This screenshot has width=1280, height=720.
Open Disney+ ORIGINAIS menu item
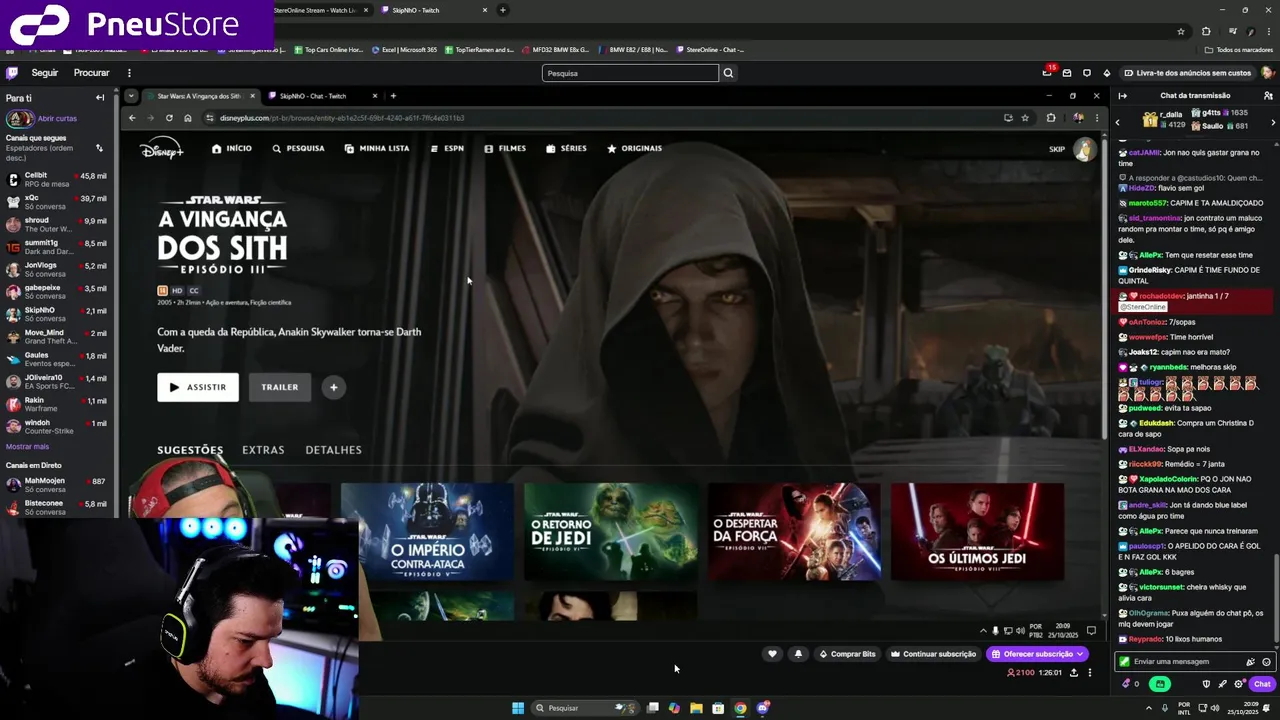(x=634, y=148)
